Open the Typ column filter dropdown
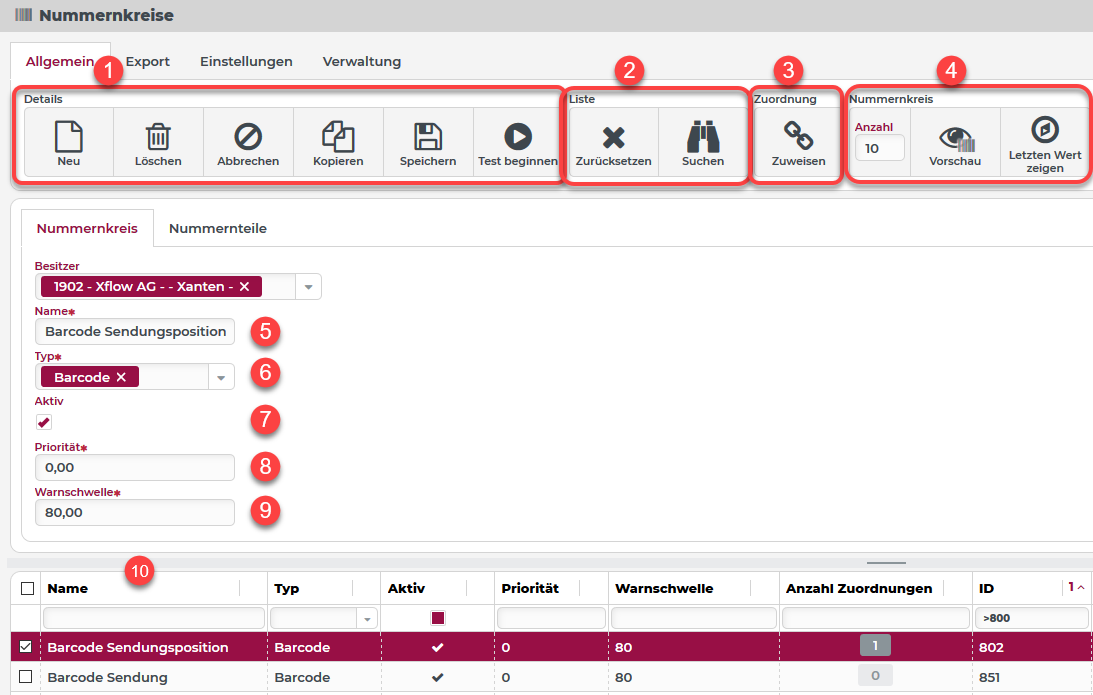Screen dimensions: 1093x695 369,619
